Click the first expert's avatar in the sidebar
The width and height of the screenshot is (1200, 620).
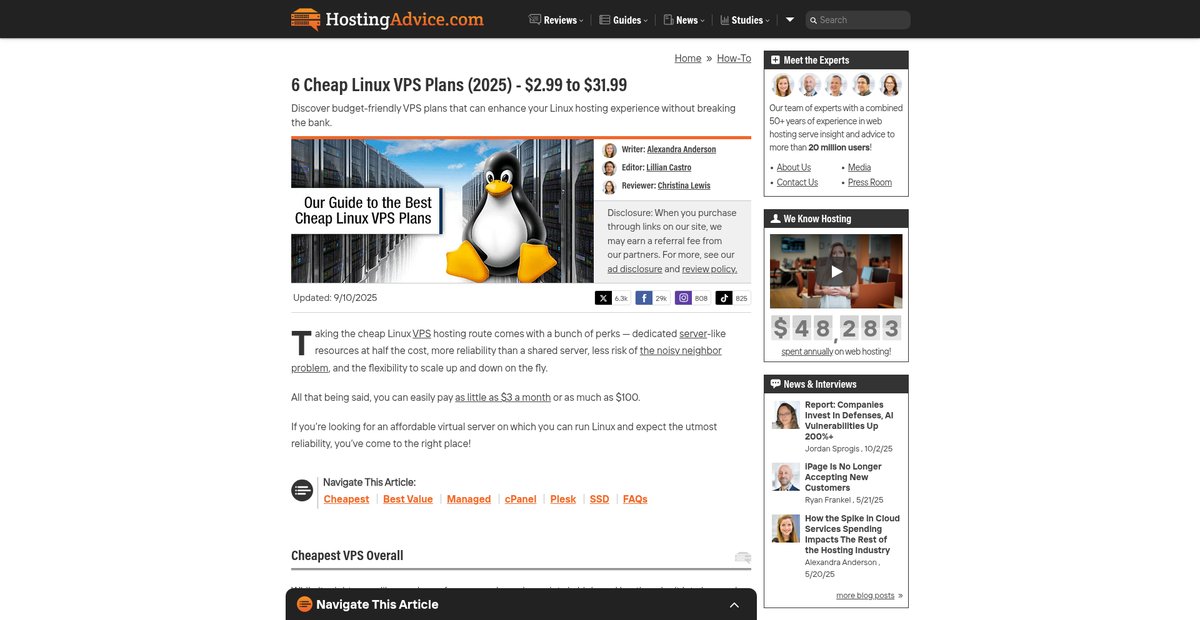pyautogui.click(x=782, y=85)
